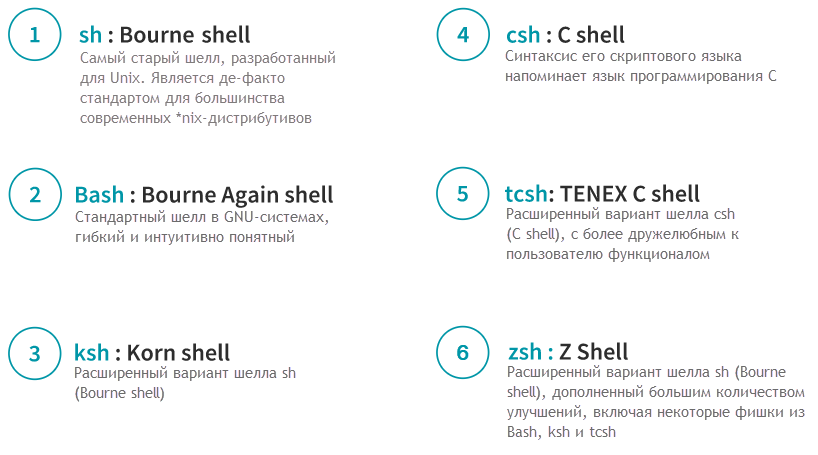Viewport: 818px width, 455px height.
Task: Open the 'tcsh: TENEX C shell' heading
Action: click(603, 194)
